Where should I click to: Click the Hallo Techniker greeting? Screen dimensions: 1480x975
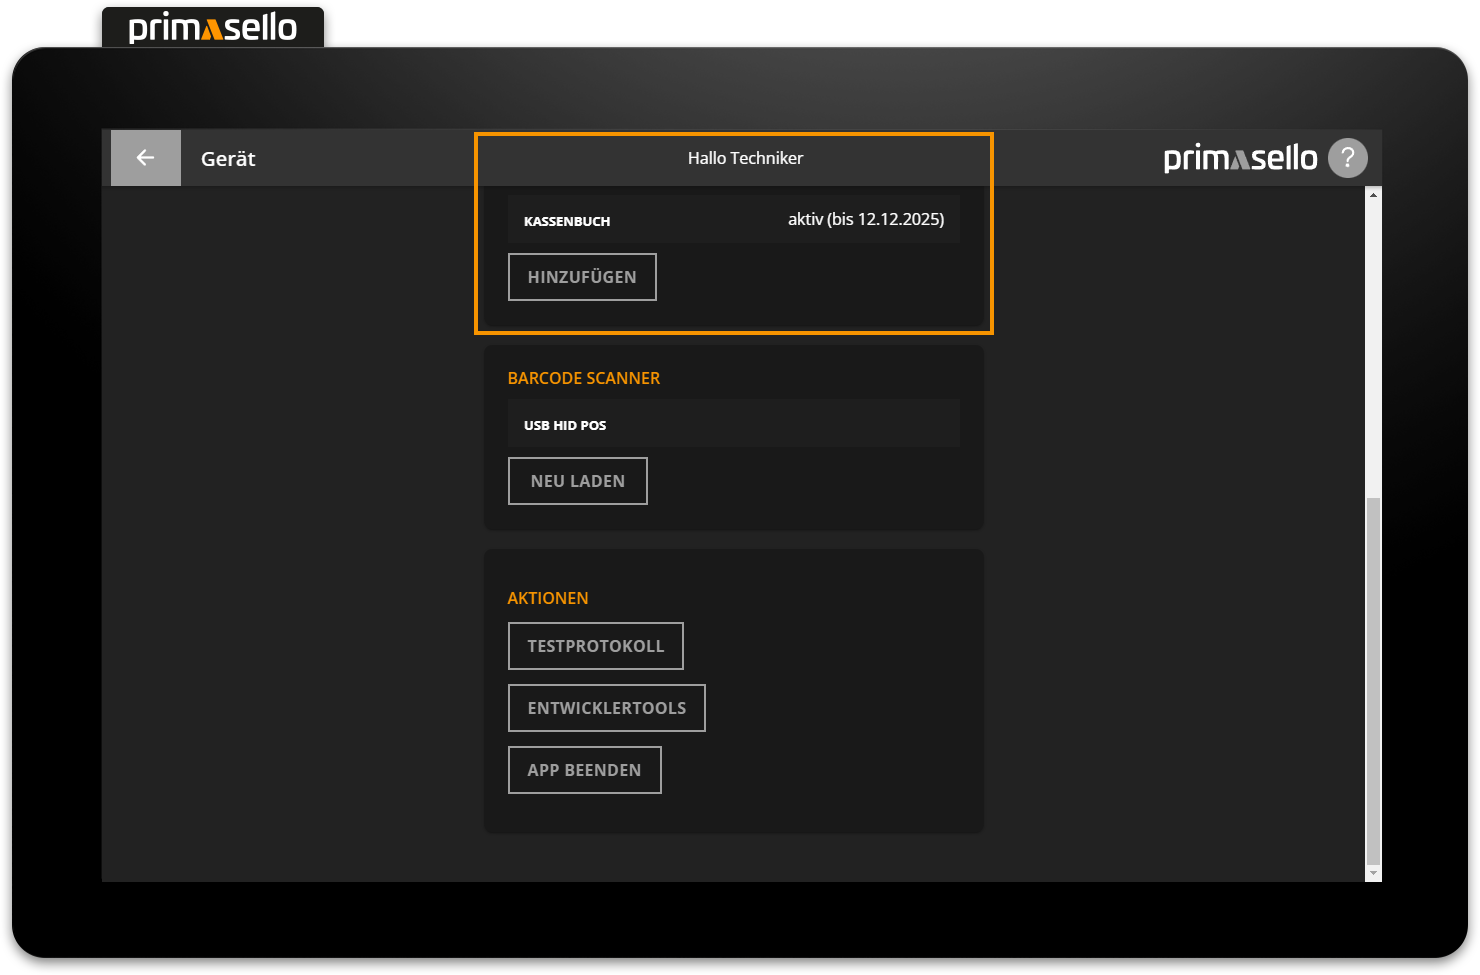pos(745,158)
